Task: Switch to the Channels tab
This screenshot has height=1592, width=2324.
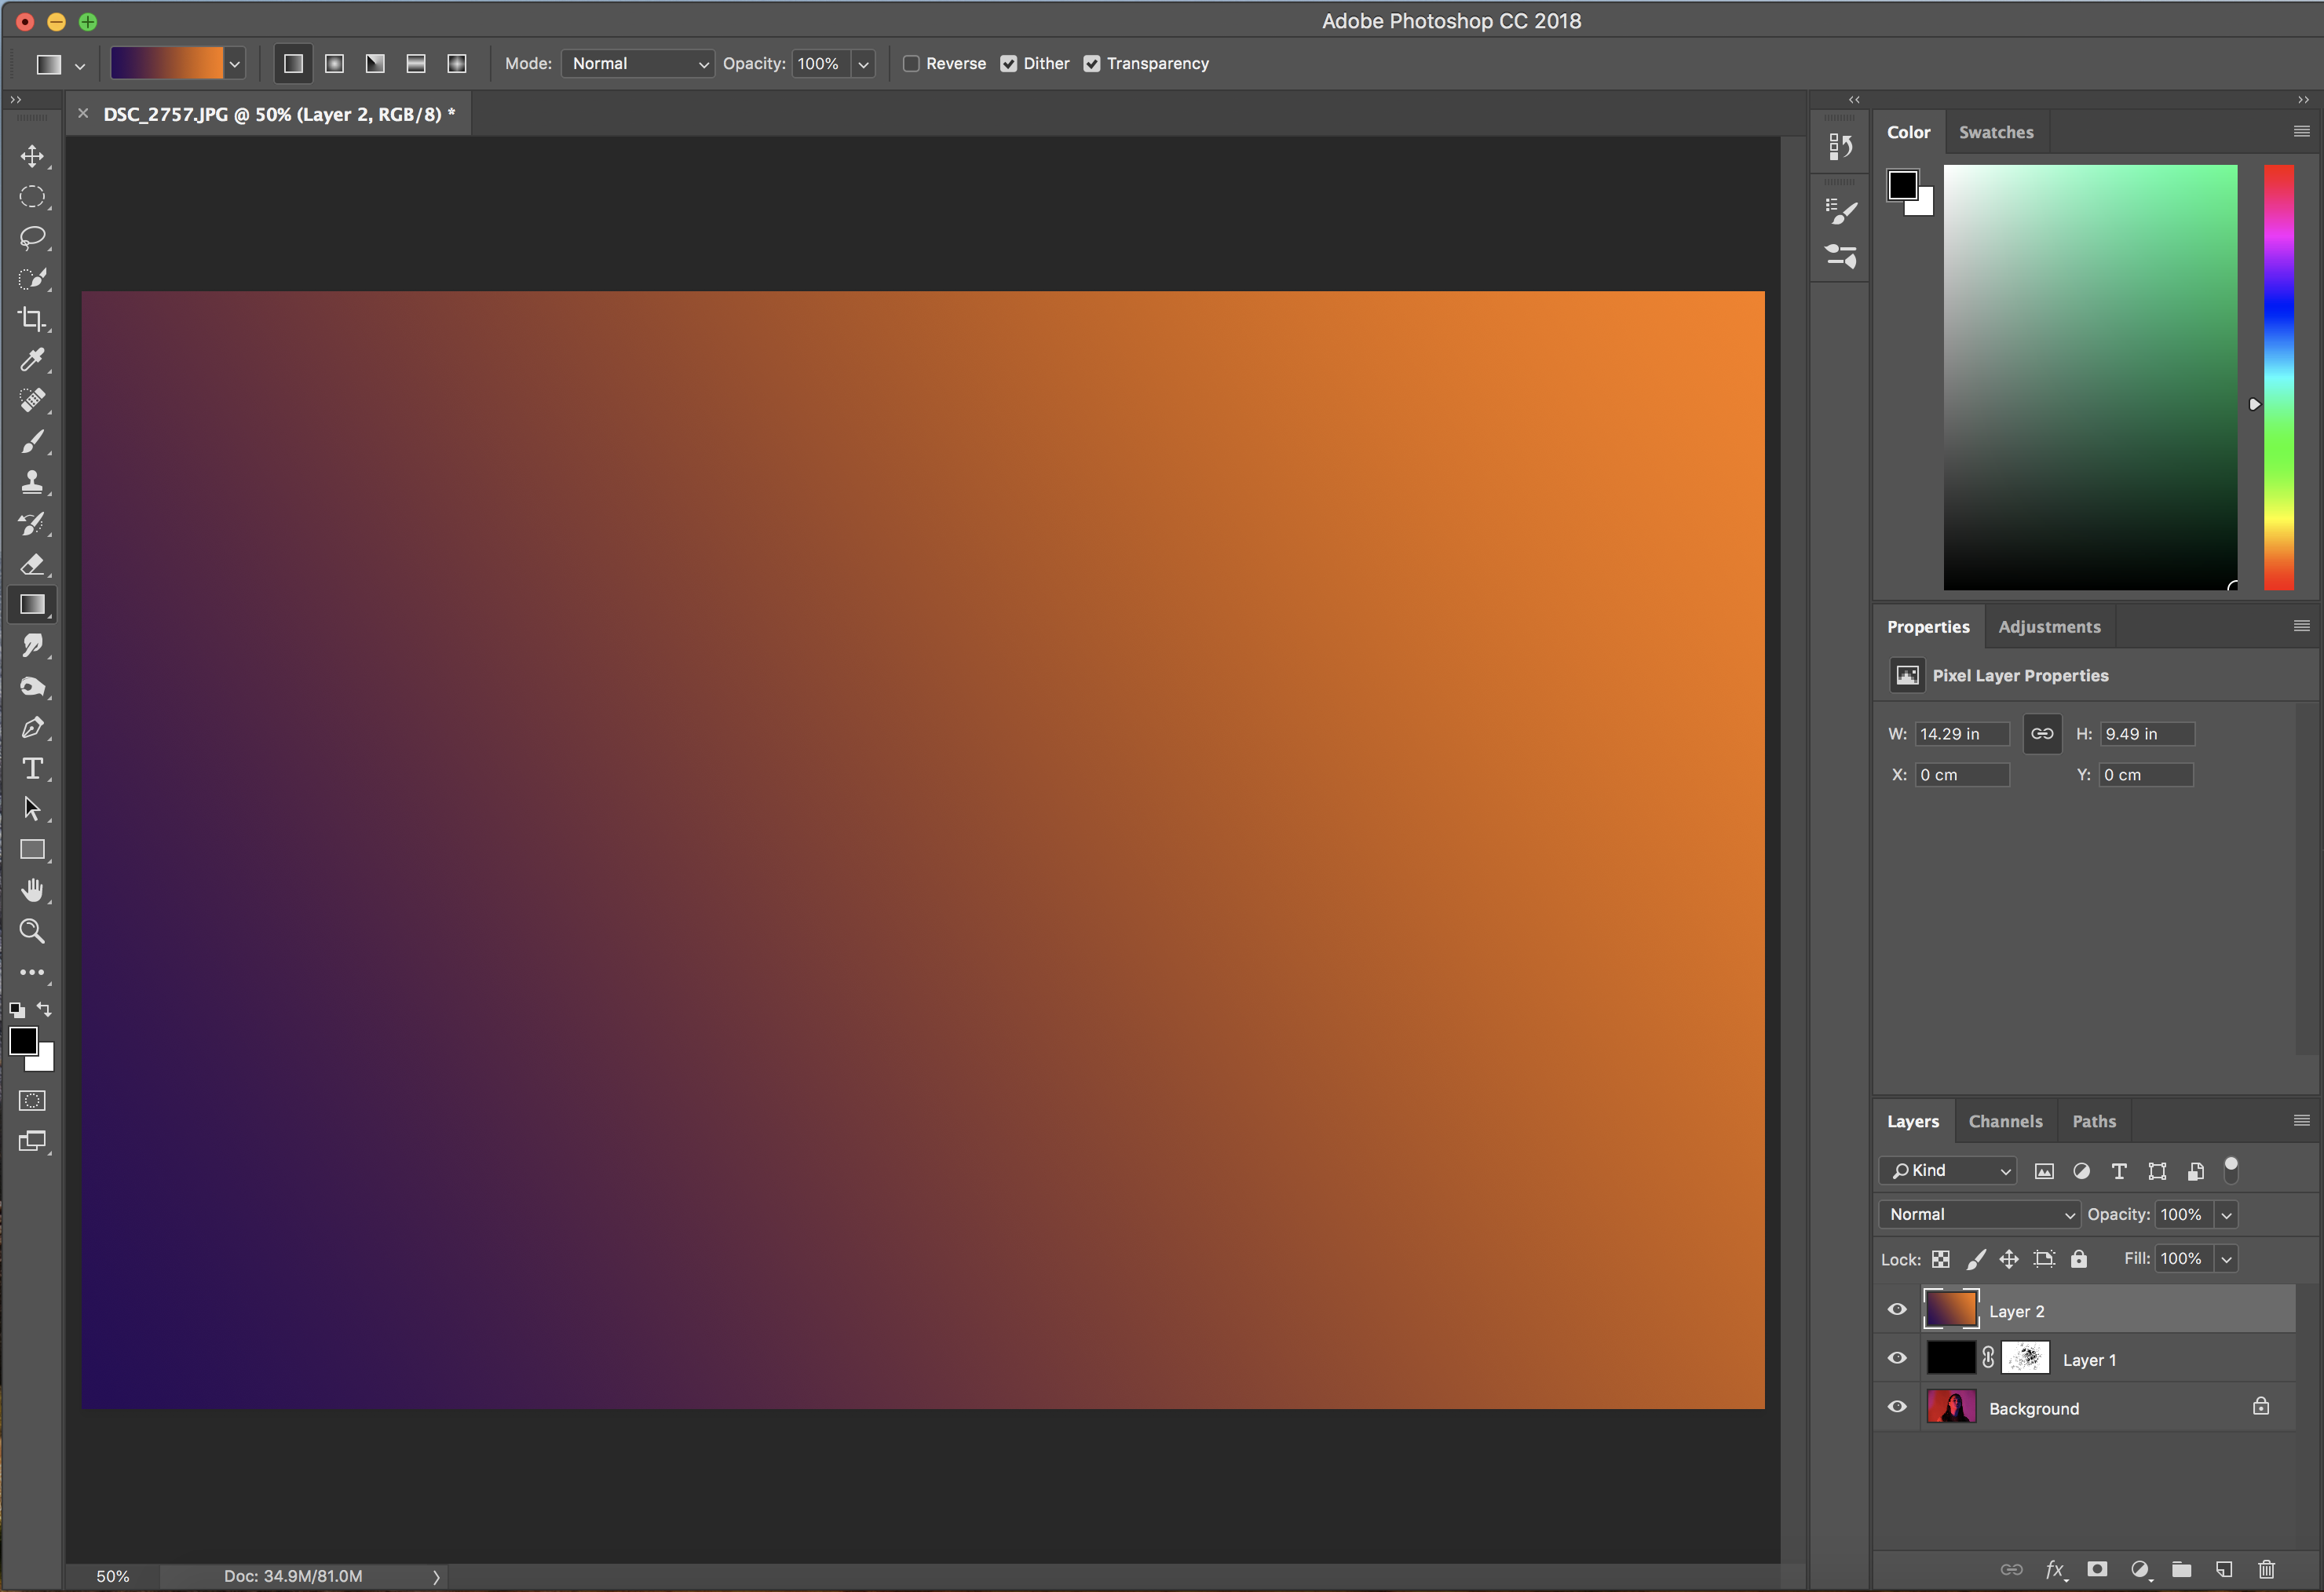Action: 2005,1121
